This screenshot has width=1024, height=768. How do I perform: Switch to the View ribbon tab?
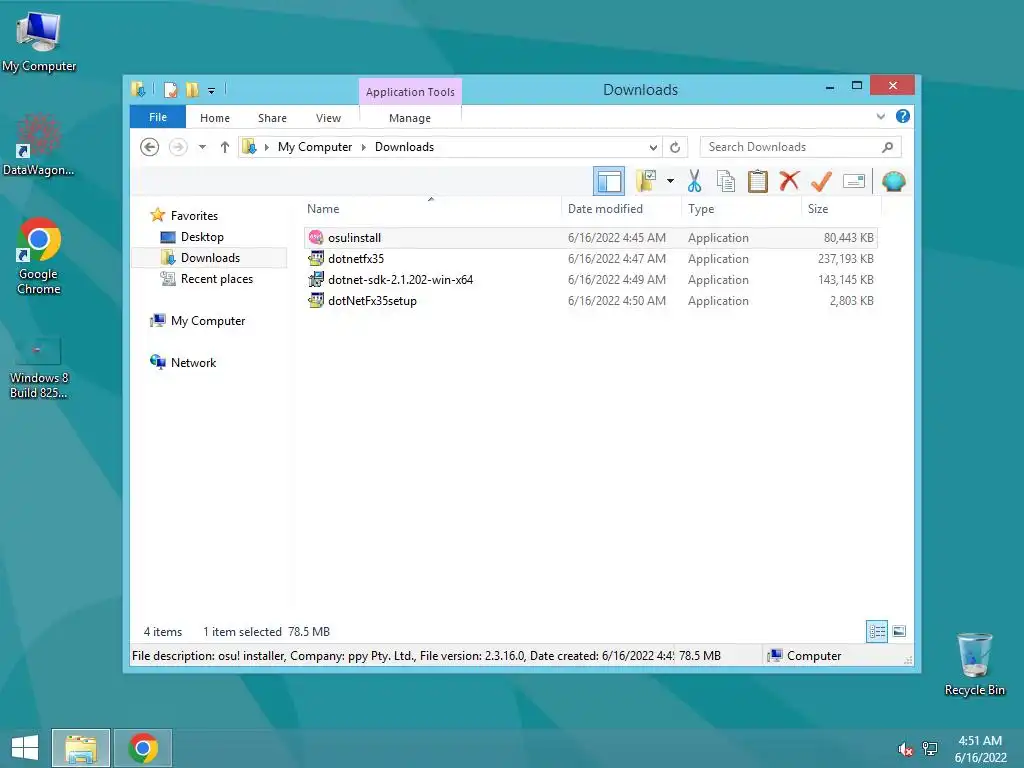pyautogui.click(x=328, y=118)
